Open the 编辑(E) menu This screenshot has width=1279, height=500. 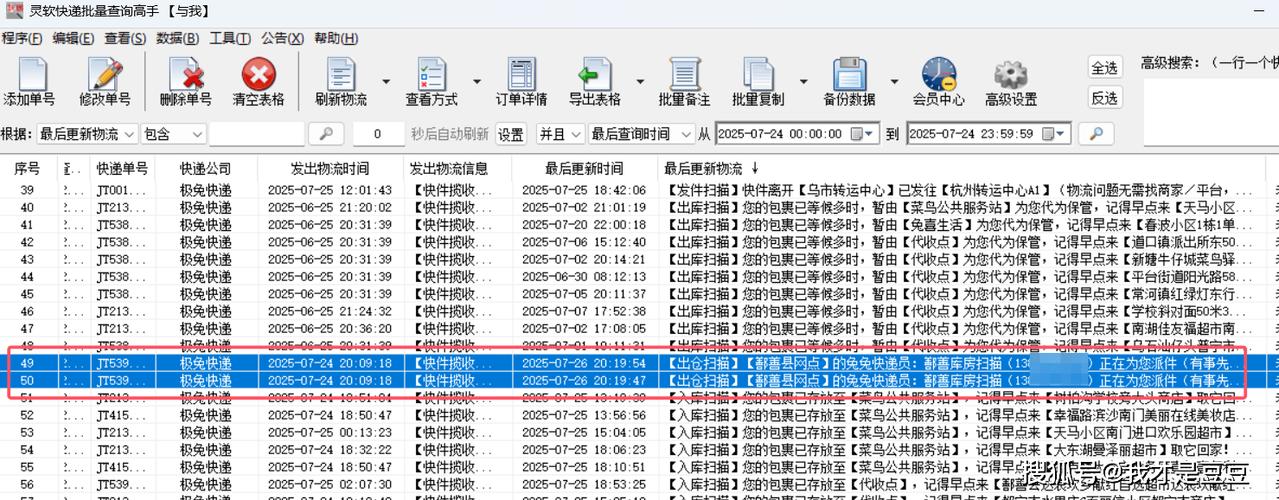pos(73,38)
